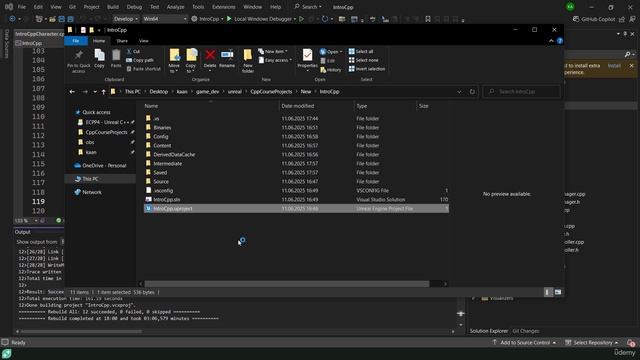Start Local Windows Debugger in Visual Studio

[x=261, y=19]
